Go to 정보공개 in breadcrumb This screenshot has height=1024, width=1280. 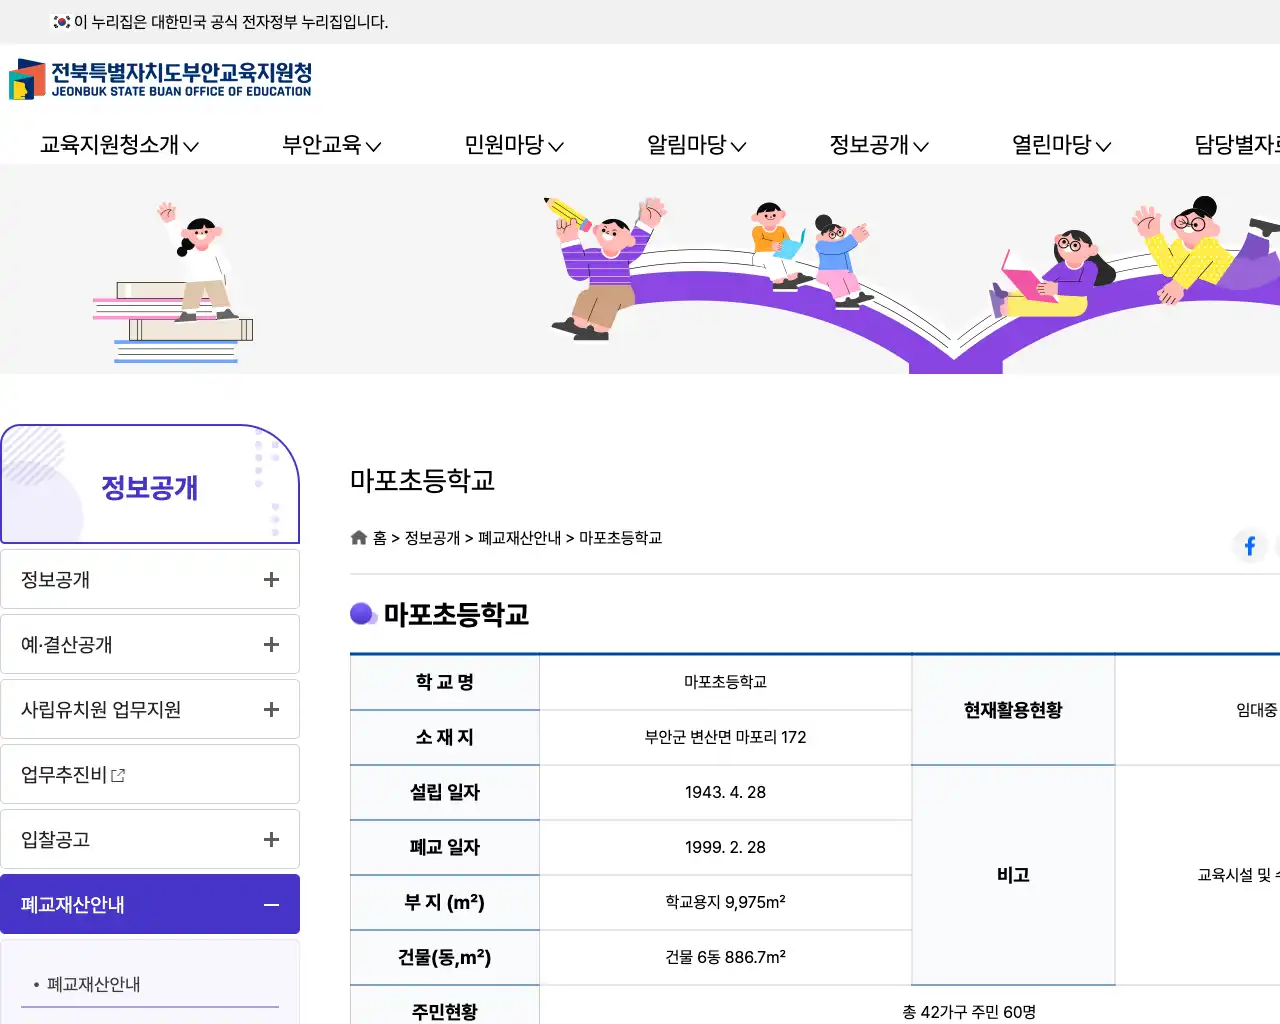(432, 538)
